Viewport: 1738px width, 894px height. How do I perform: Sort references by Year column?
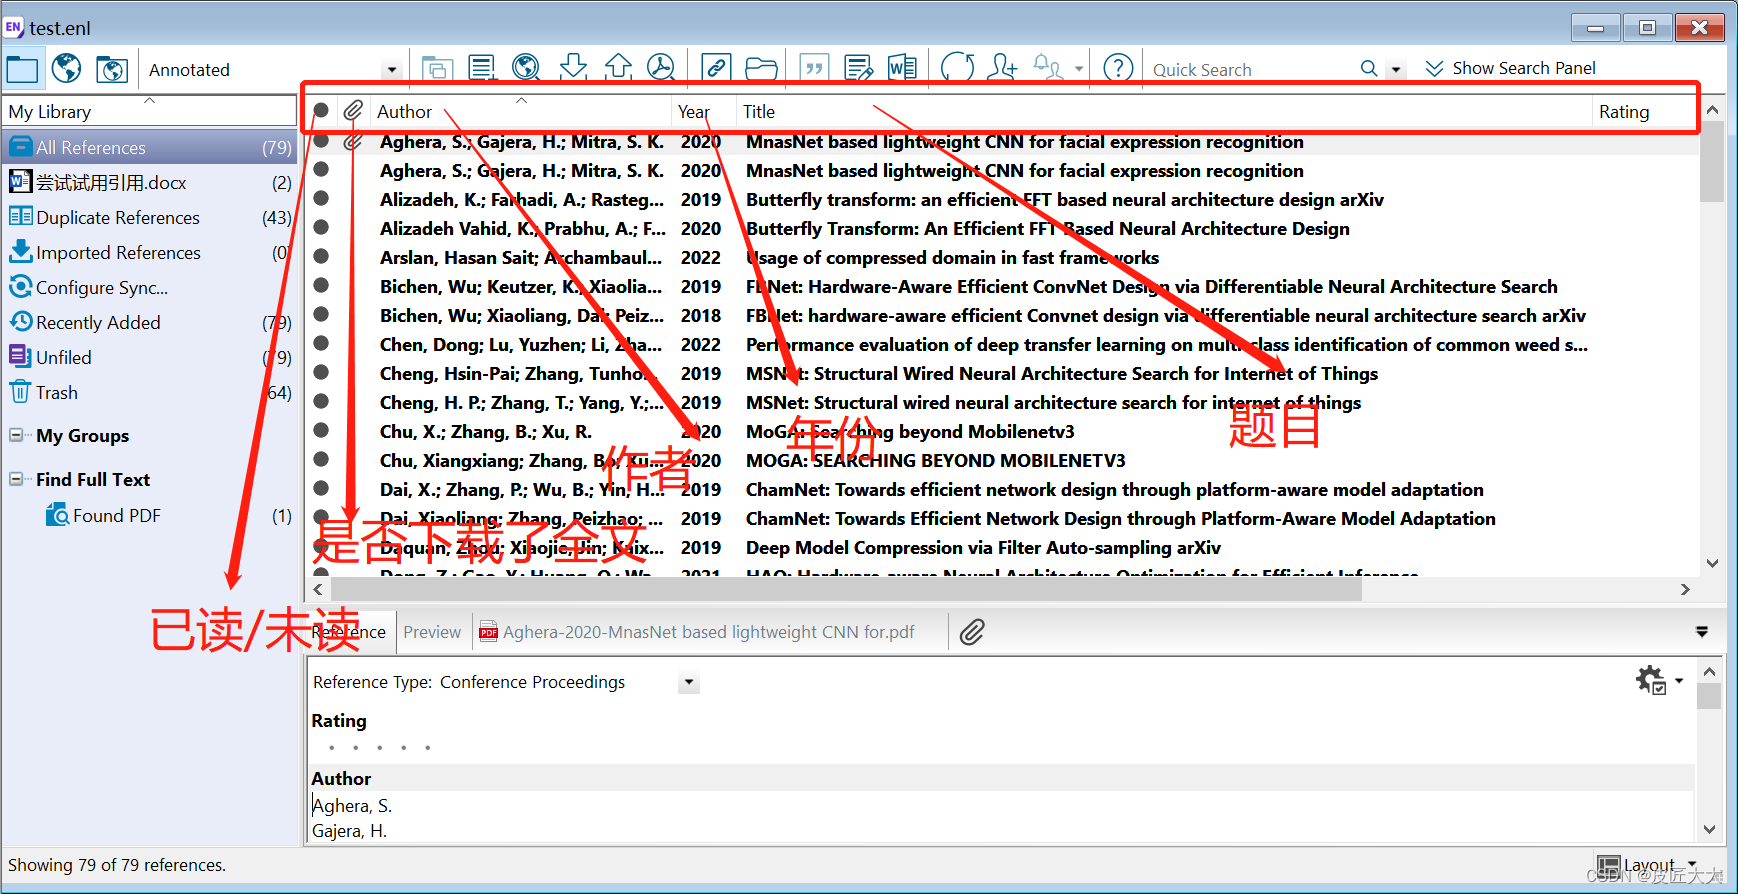[x=694, y=112]
